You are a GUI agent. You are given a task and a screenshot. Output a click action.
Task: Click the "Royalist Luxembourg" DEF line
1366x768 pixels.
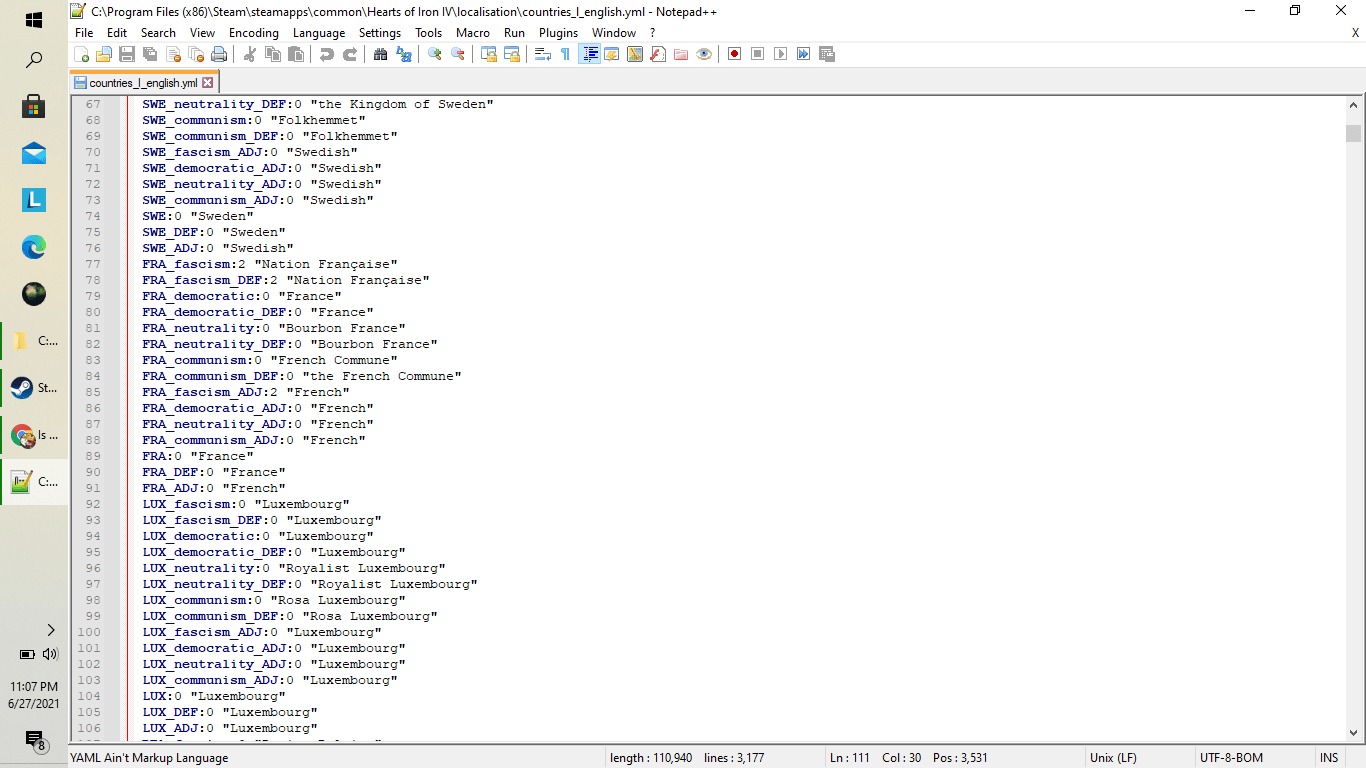[309, 584]
